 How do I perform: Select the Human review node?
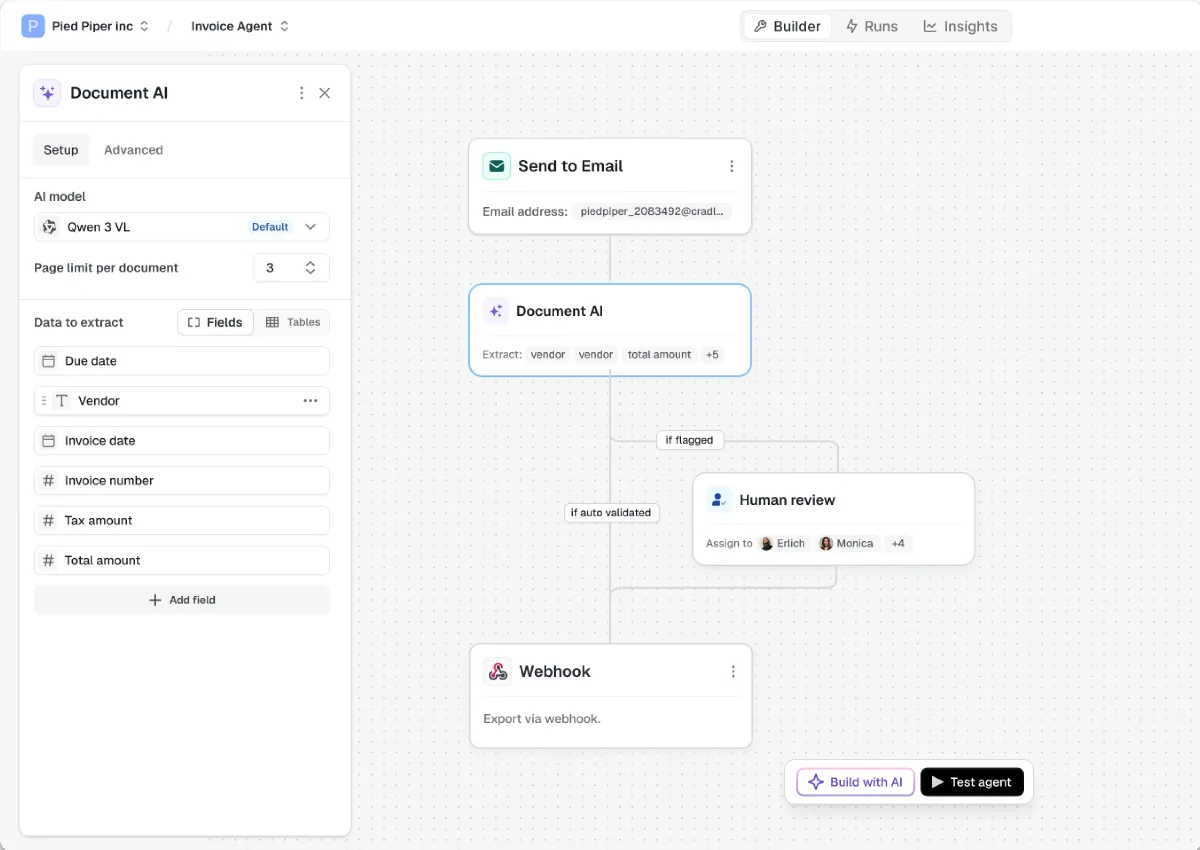[834, 519]
